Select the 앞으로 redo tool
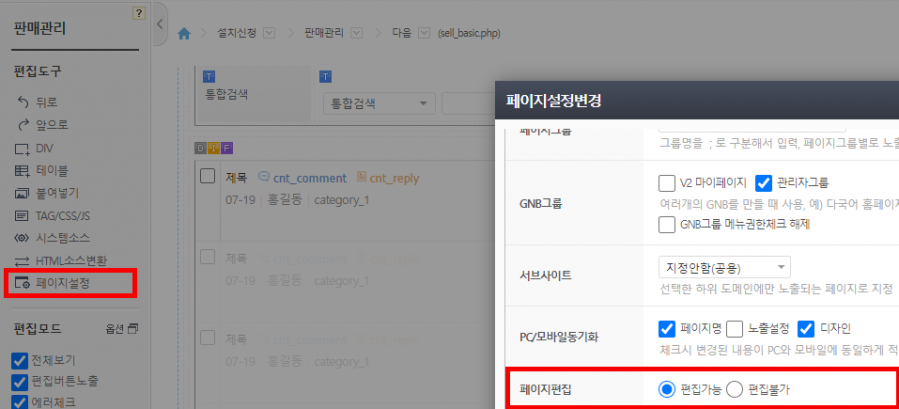The width and height of the screenshot is (899, 409). (43, 125)
